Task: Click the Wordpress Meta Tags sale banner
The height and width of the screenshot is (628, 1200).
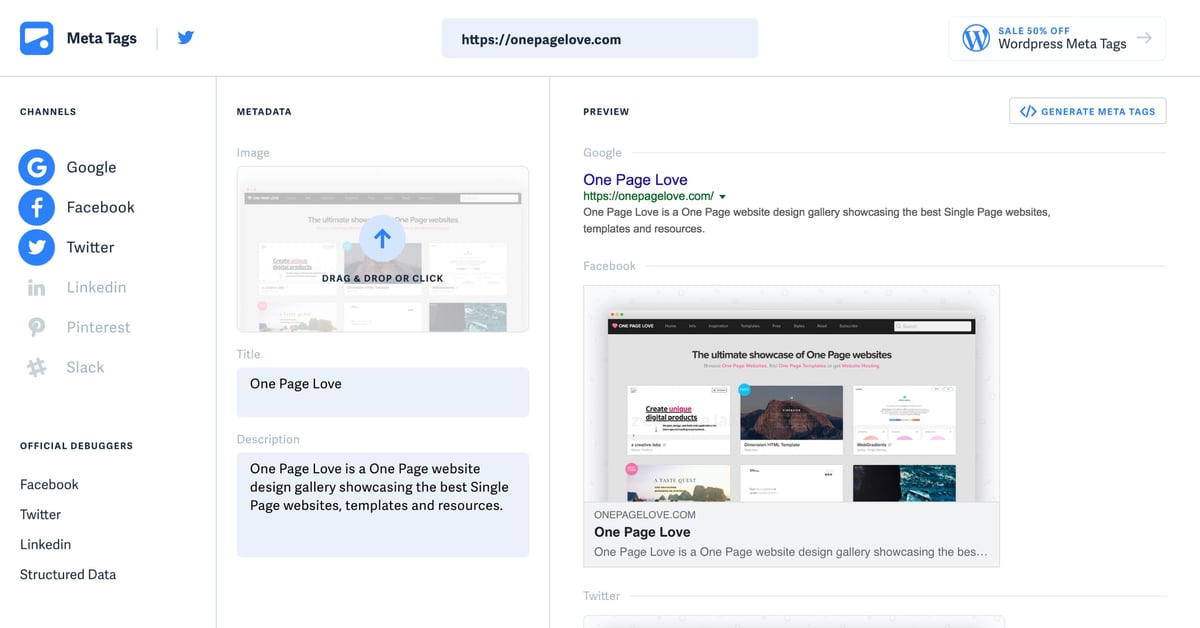Action: [x=1057, y=39]
